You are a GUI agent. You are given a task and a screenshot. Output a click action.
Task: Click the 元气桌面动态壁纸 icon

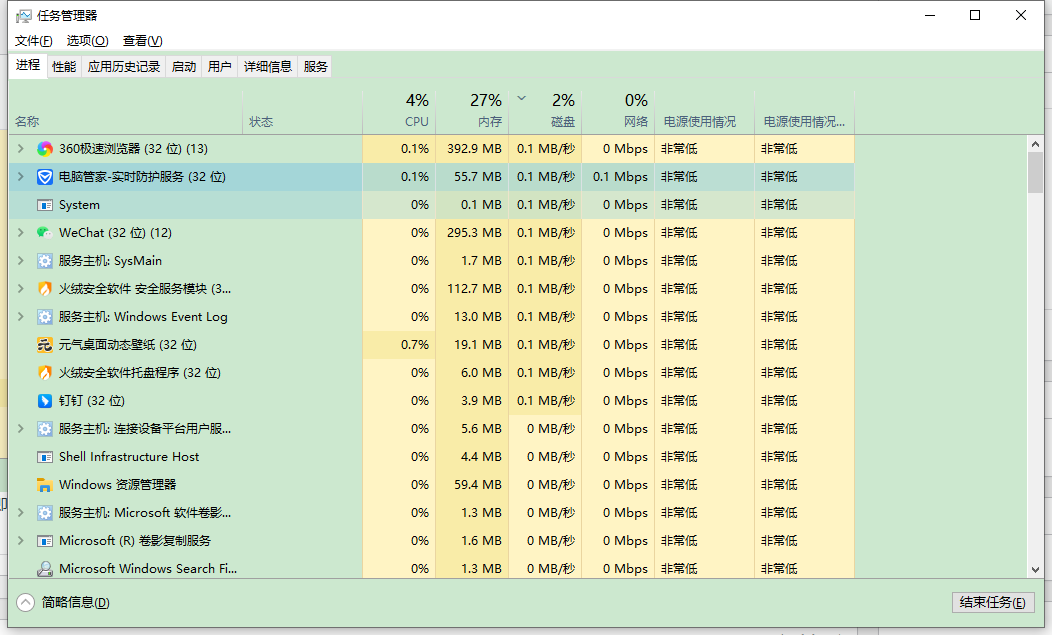(x=45, y=345)
